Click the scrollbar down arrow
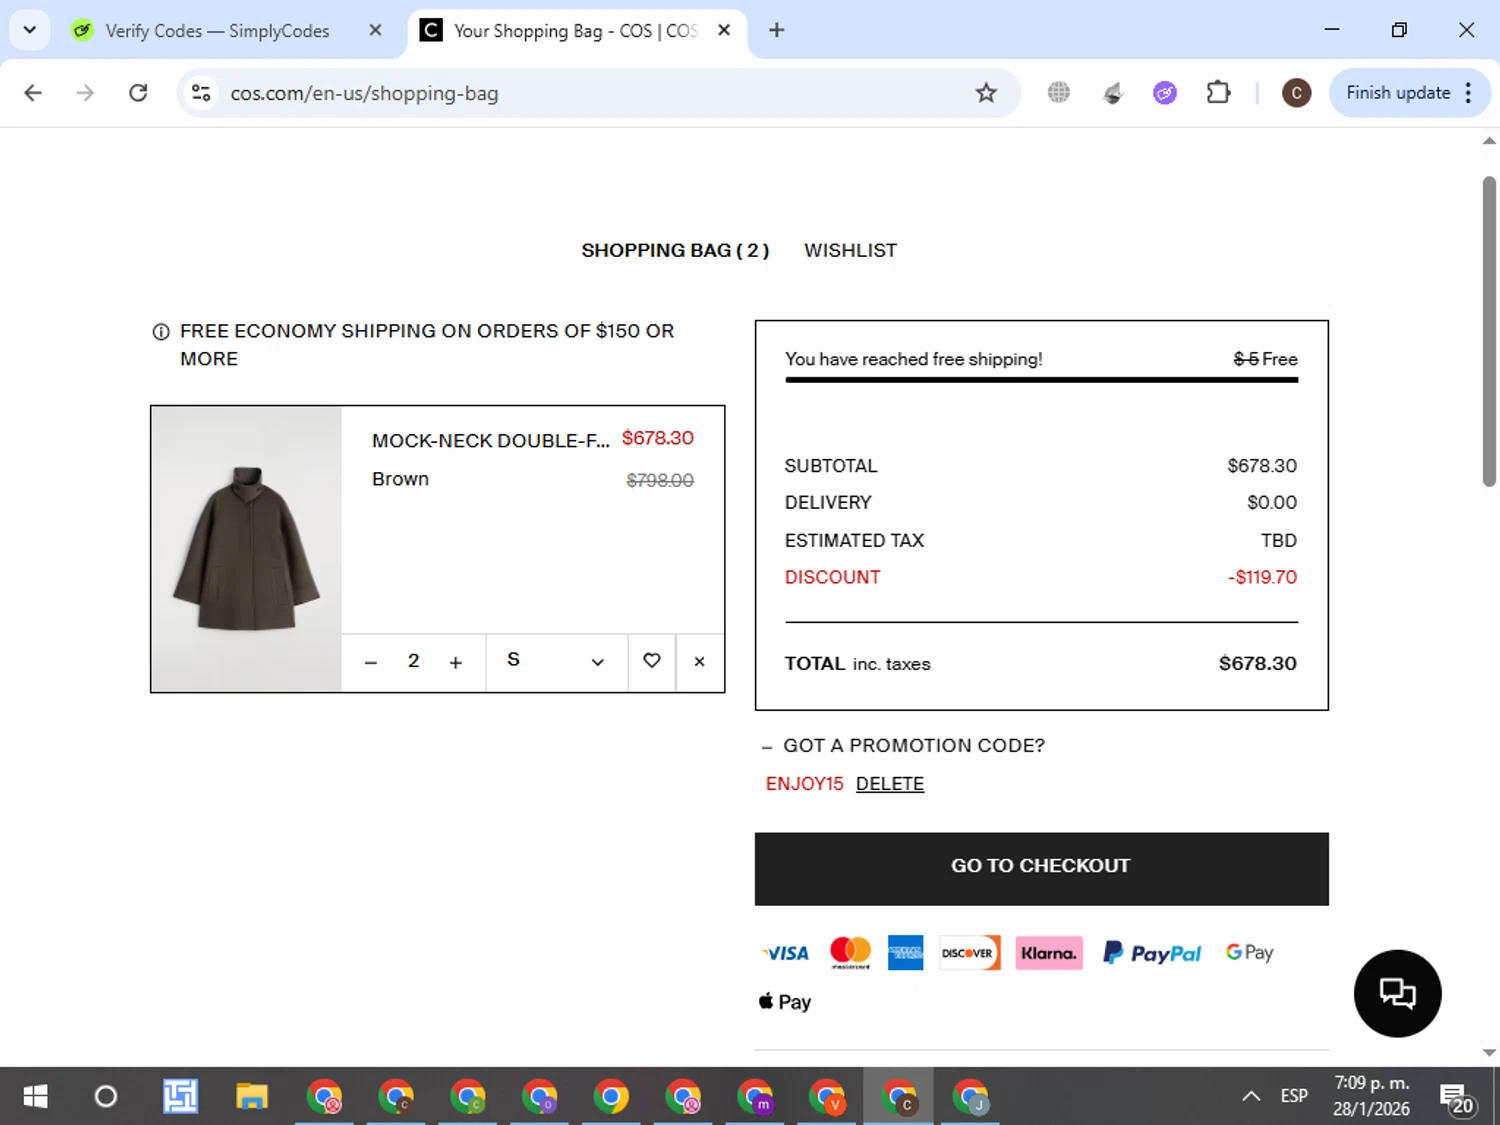Viewport: 1500px width, 1125px height. (x=1489, y=1052)
